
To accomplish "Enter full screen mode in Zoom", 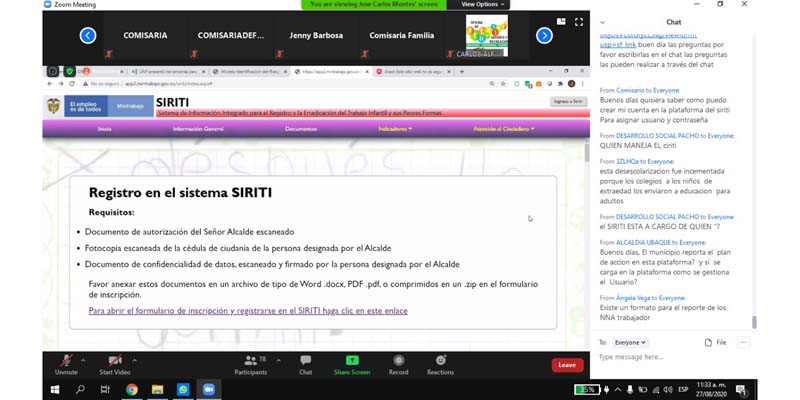I will pos(579,22).
